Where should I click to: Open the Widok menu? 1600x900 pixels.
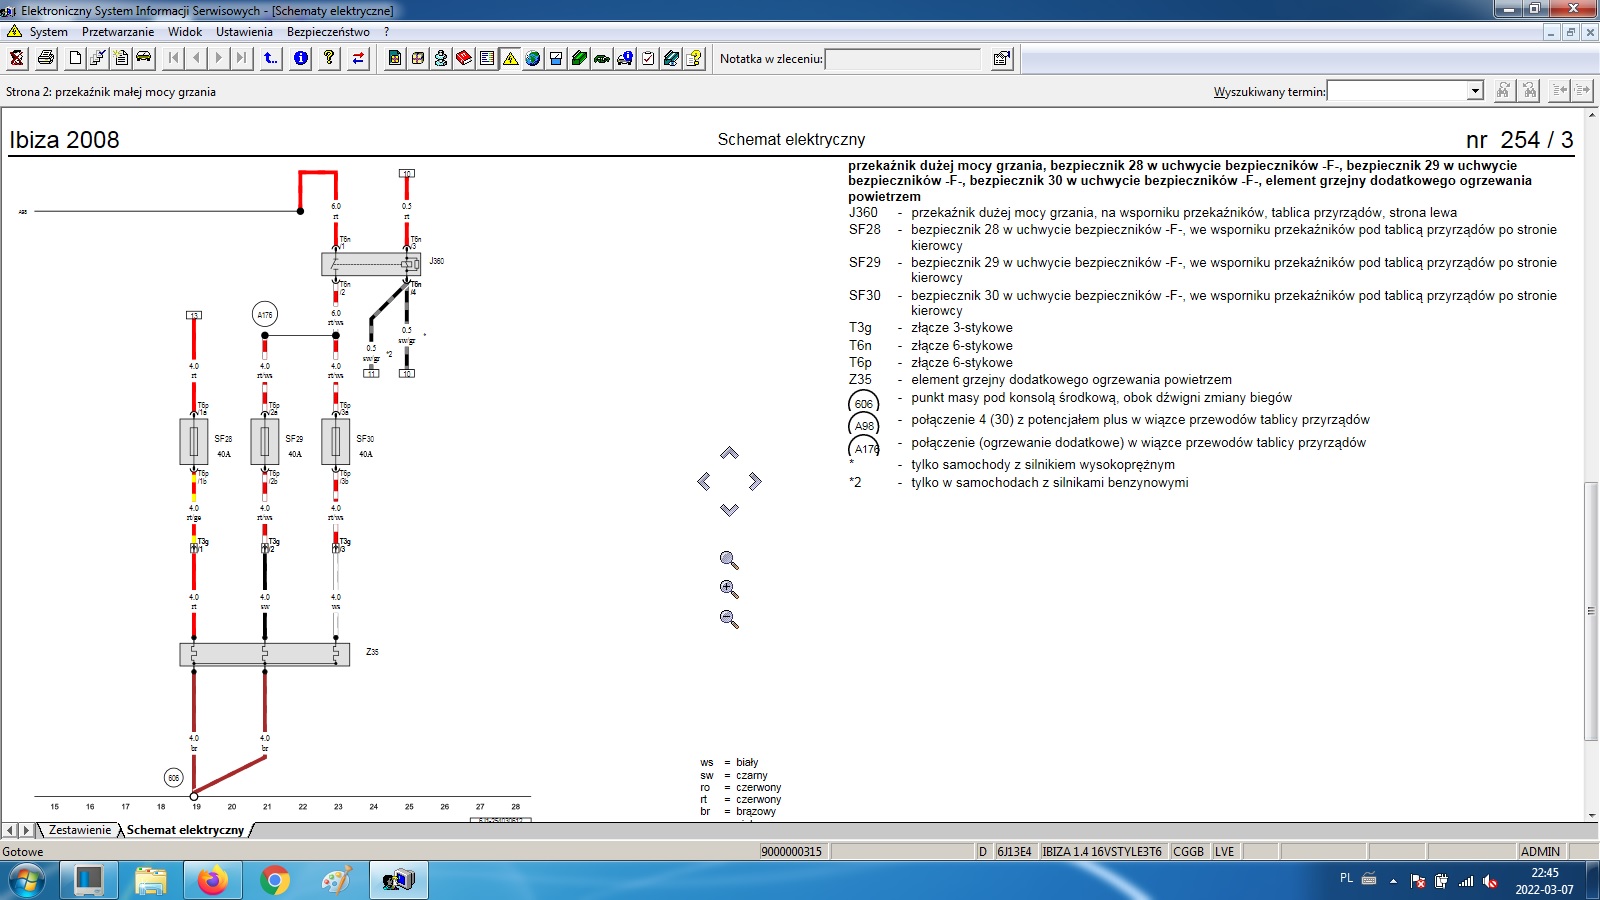coord(185,32)
